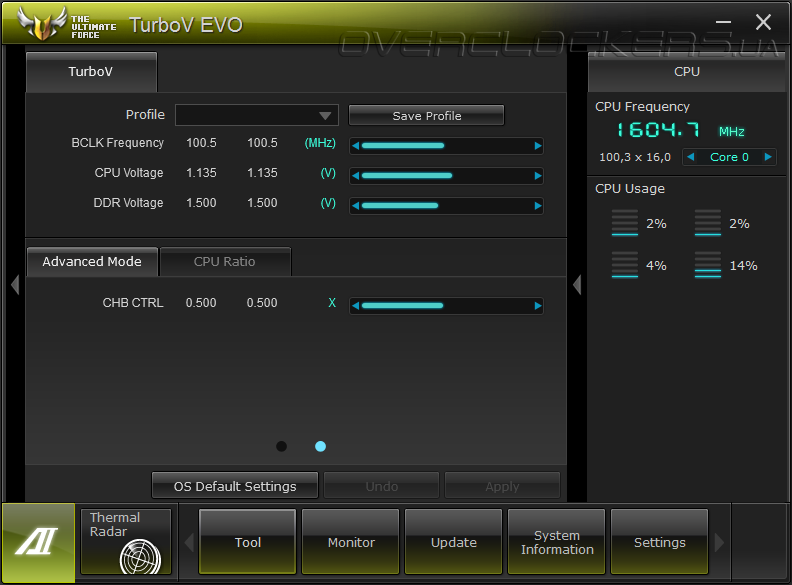792x585 pixels.
Task: Collapse the CPU side panel arrow
Action: pyautogui.click(x=577, y=284)
